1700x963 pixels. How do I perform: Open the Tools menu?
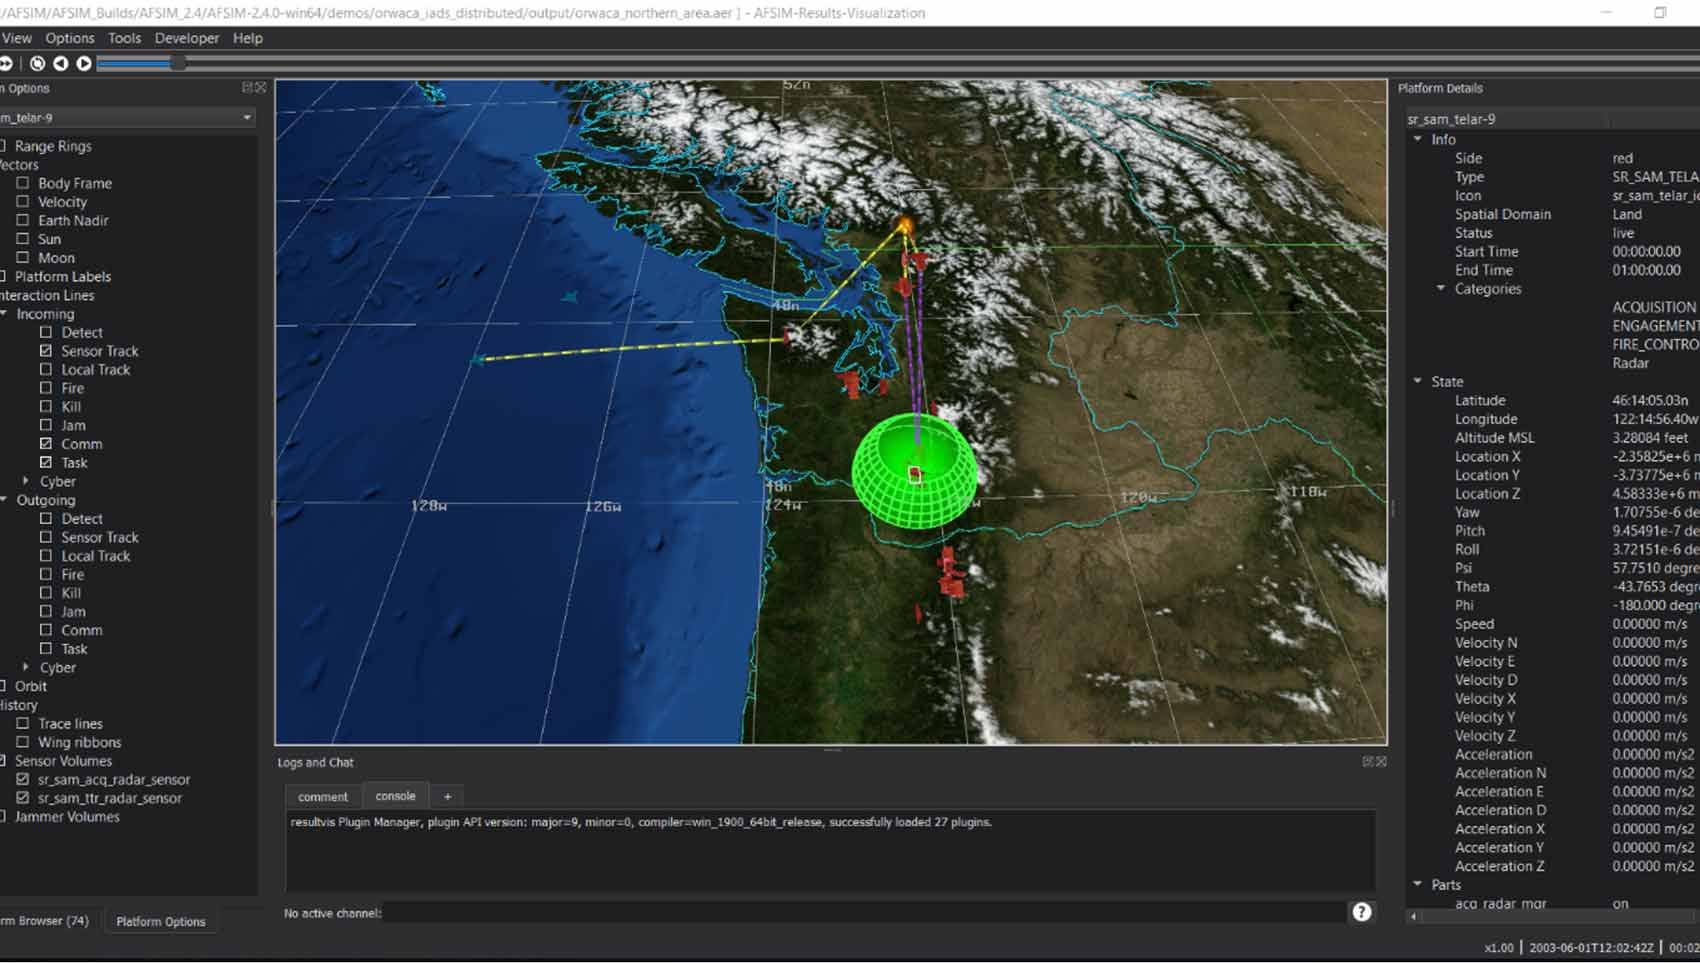click(x=124, y=38)
